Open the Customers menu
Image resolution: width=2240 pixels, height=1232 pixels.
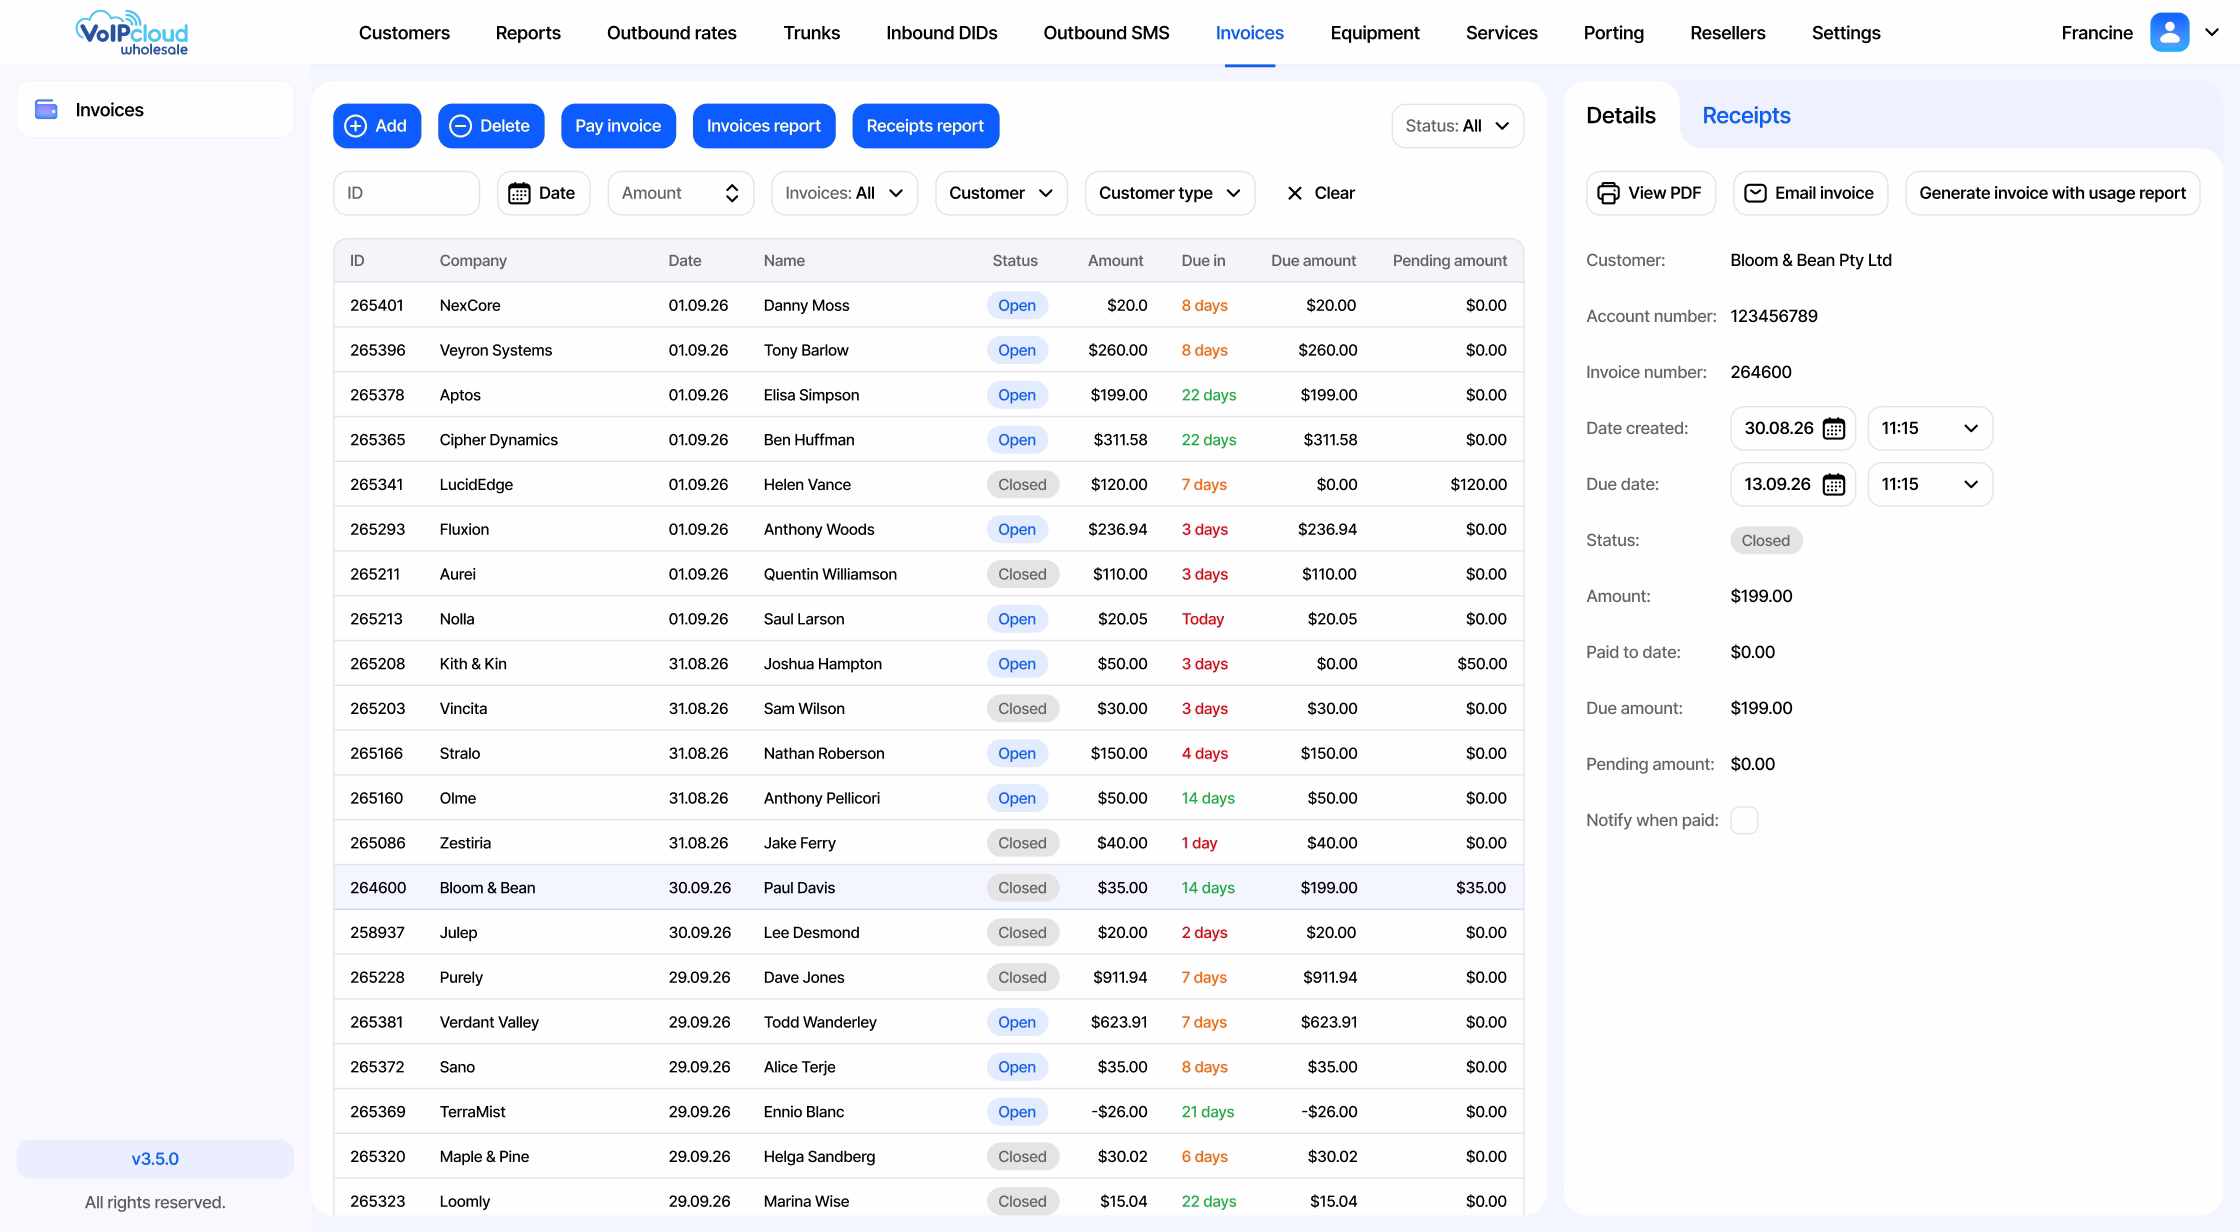(404, 33)
